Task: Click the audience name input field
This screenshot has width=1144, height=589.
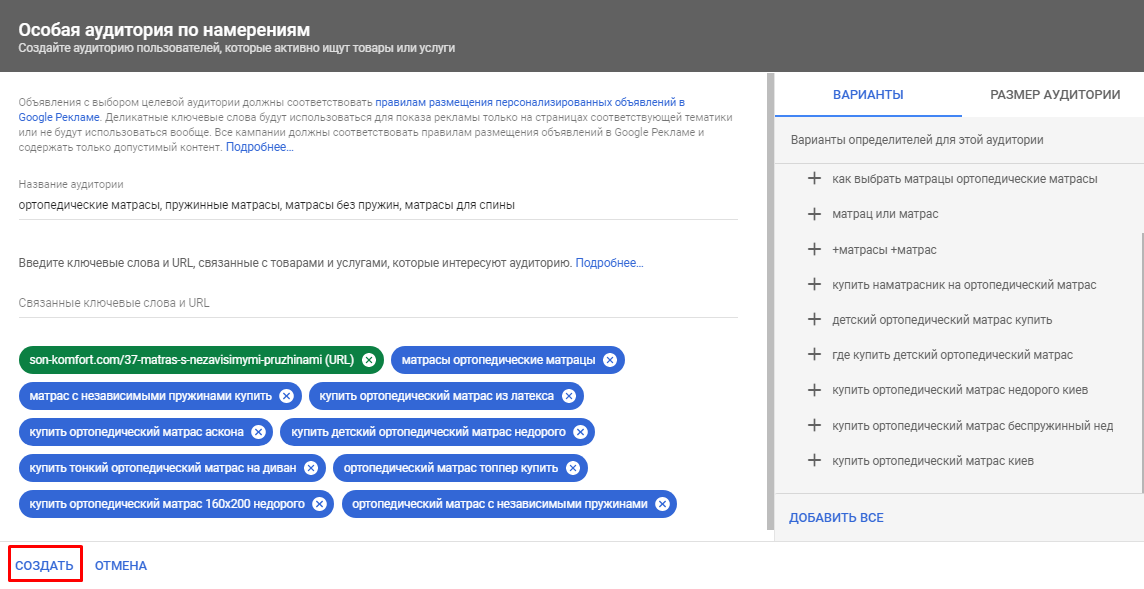Action: [x=378, y=205]
